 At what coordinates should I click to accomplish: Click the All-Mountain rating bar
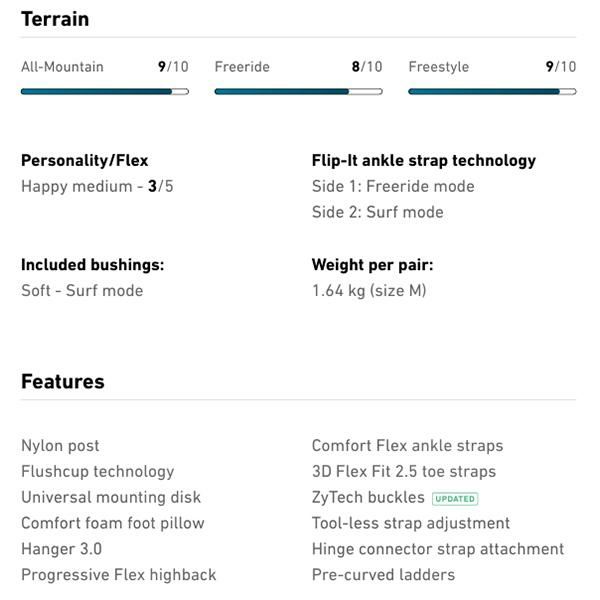tap(104, 91)
